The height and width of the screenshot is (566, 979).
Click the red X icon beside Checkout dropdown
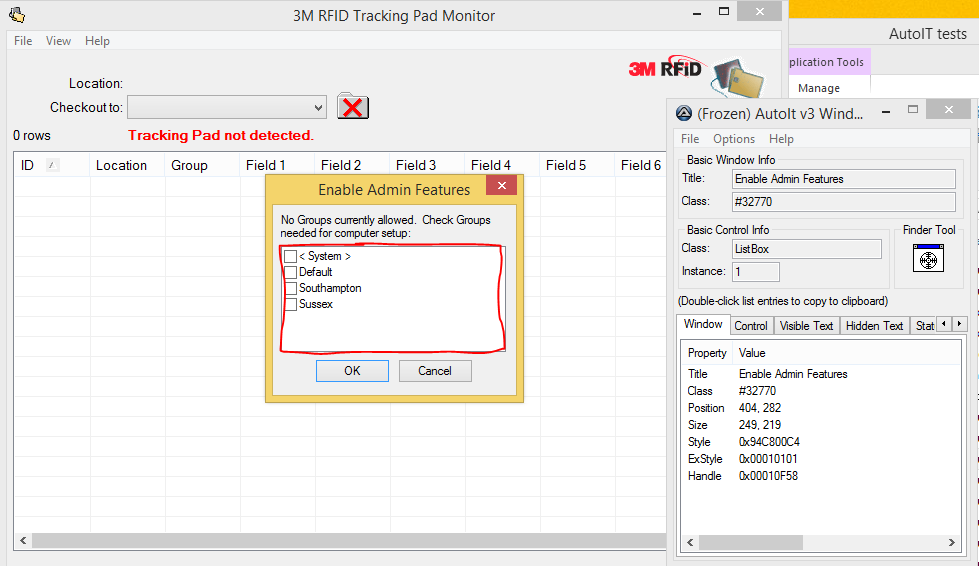pyautogui.click(x=353, y=107)
